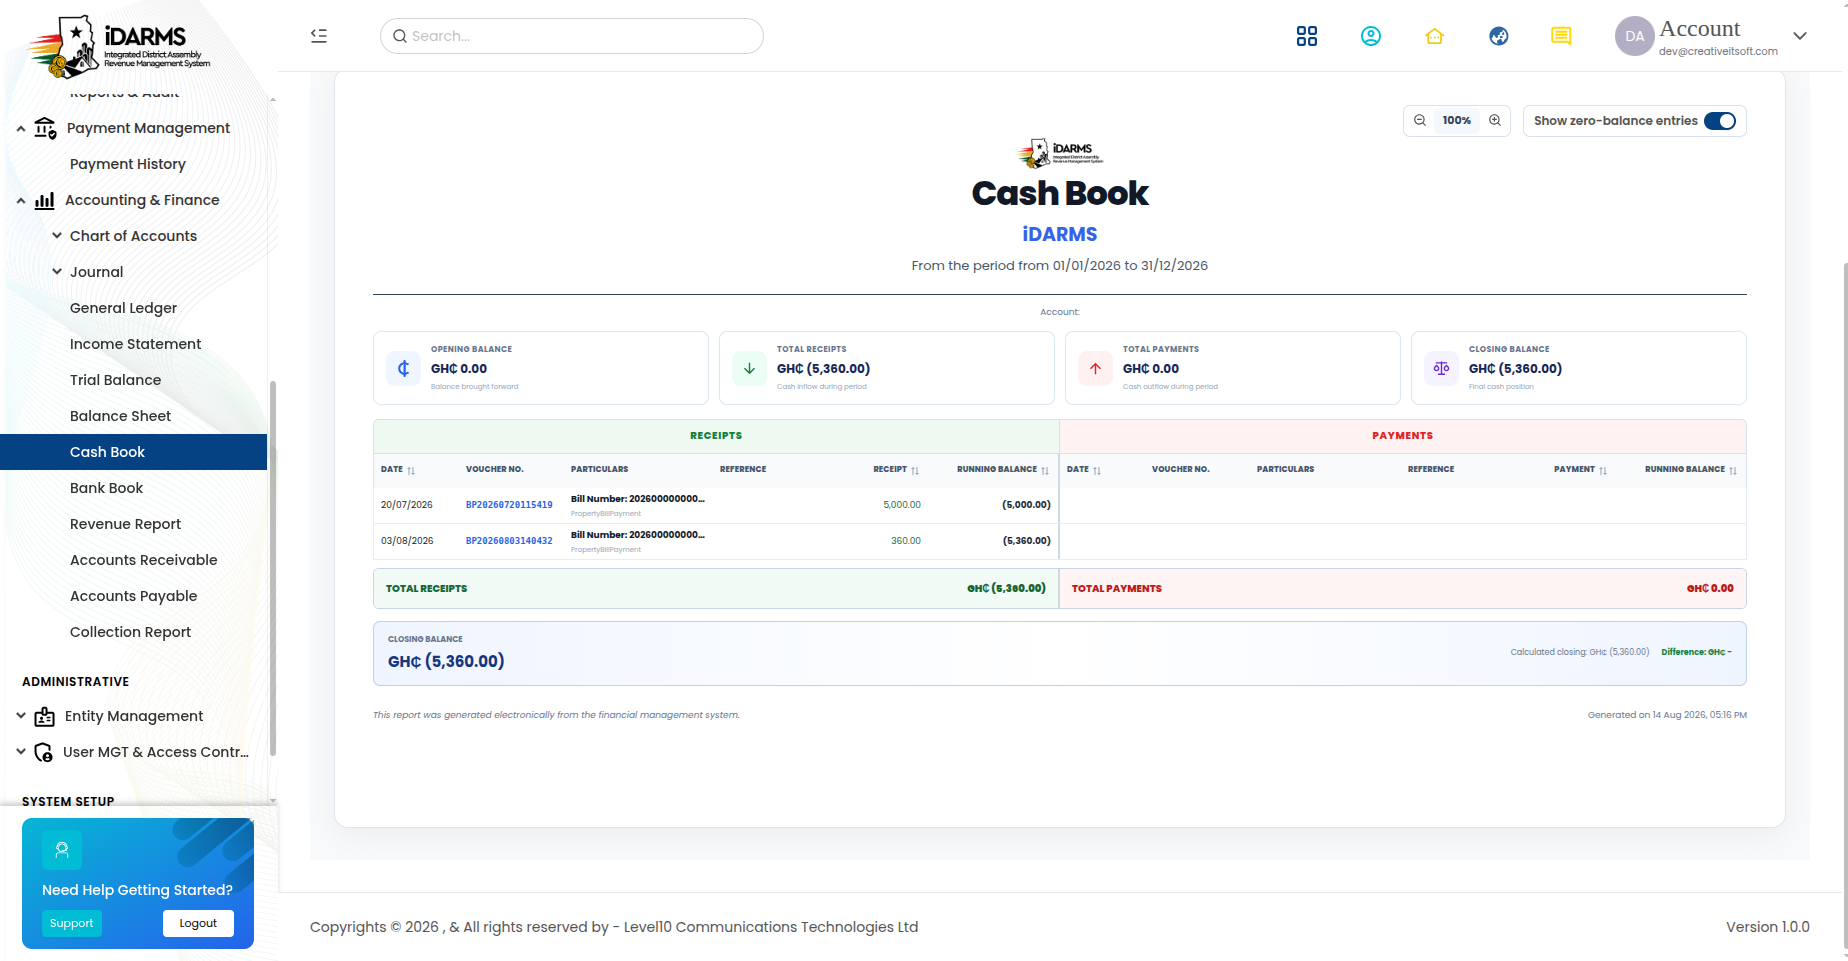Open General Ledger menu item
The height and width of the screenshot is (961, 1848).
pos(123,308)
